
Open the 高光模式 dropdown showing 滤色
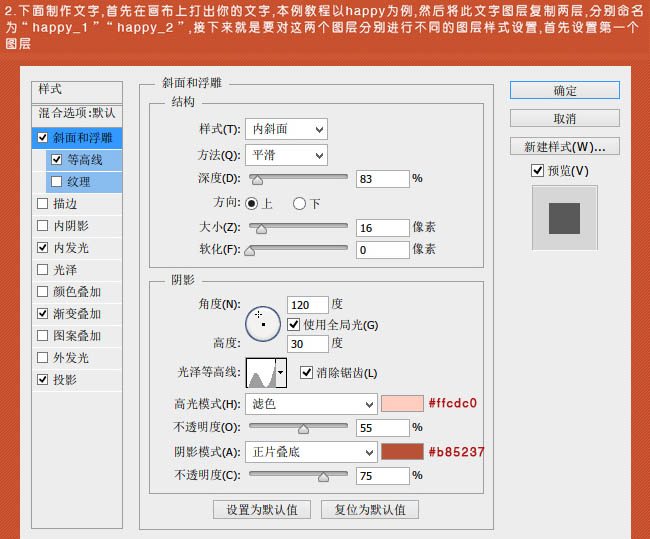click(x=311, y=404)
